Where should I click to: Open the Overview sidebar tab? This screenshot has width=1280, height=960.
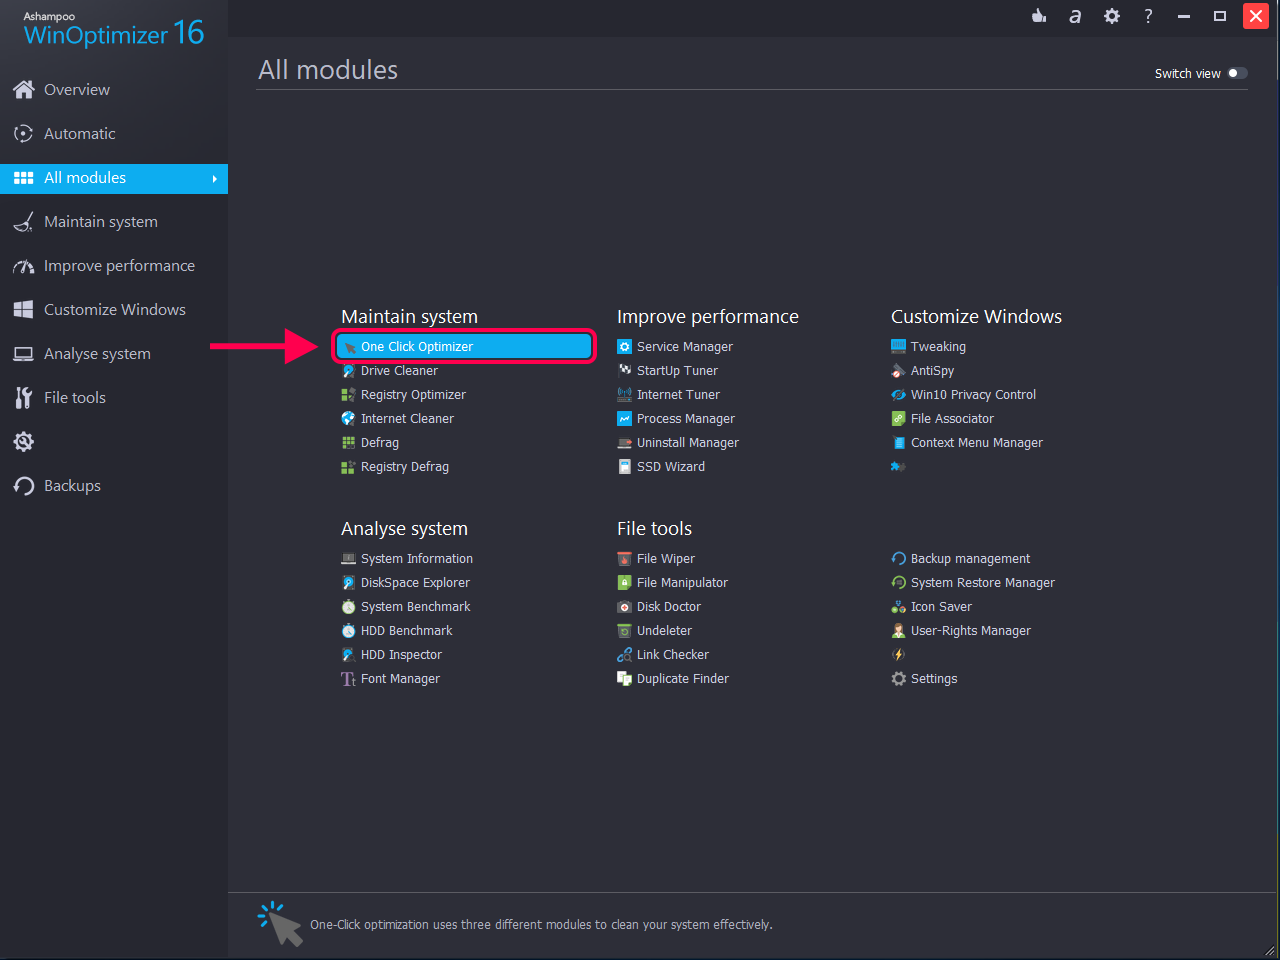76,90
